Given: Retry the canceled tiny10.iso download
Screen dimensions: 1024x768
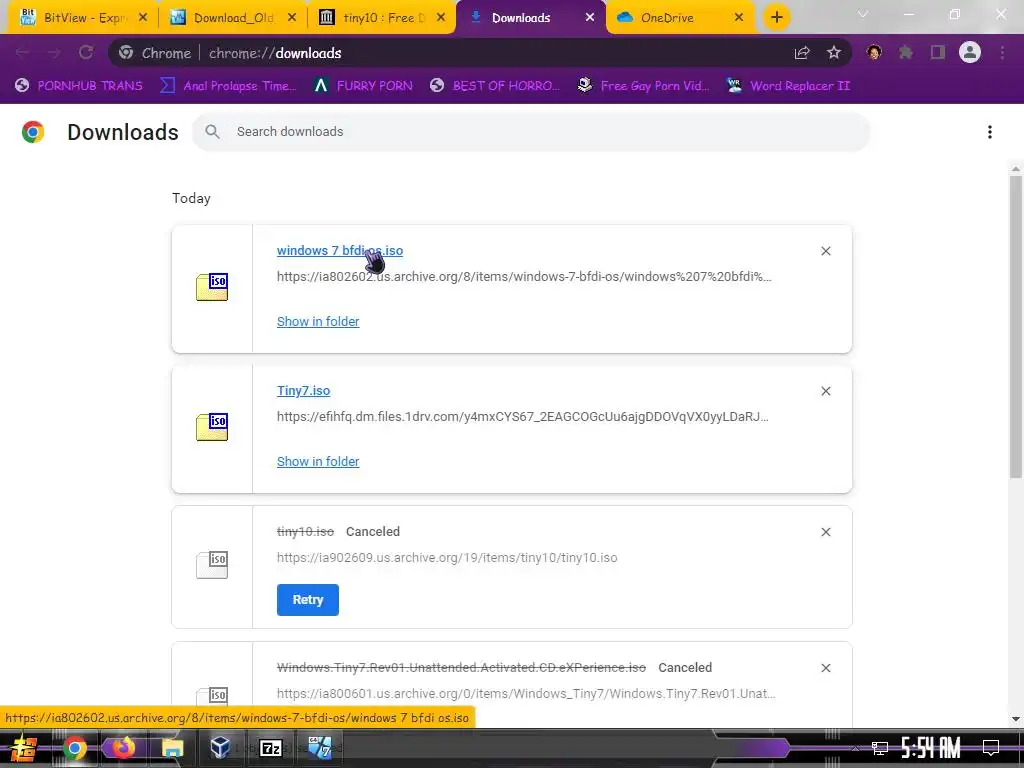Looking at the screenshot, I should (x=308, y=600).
